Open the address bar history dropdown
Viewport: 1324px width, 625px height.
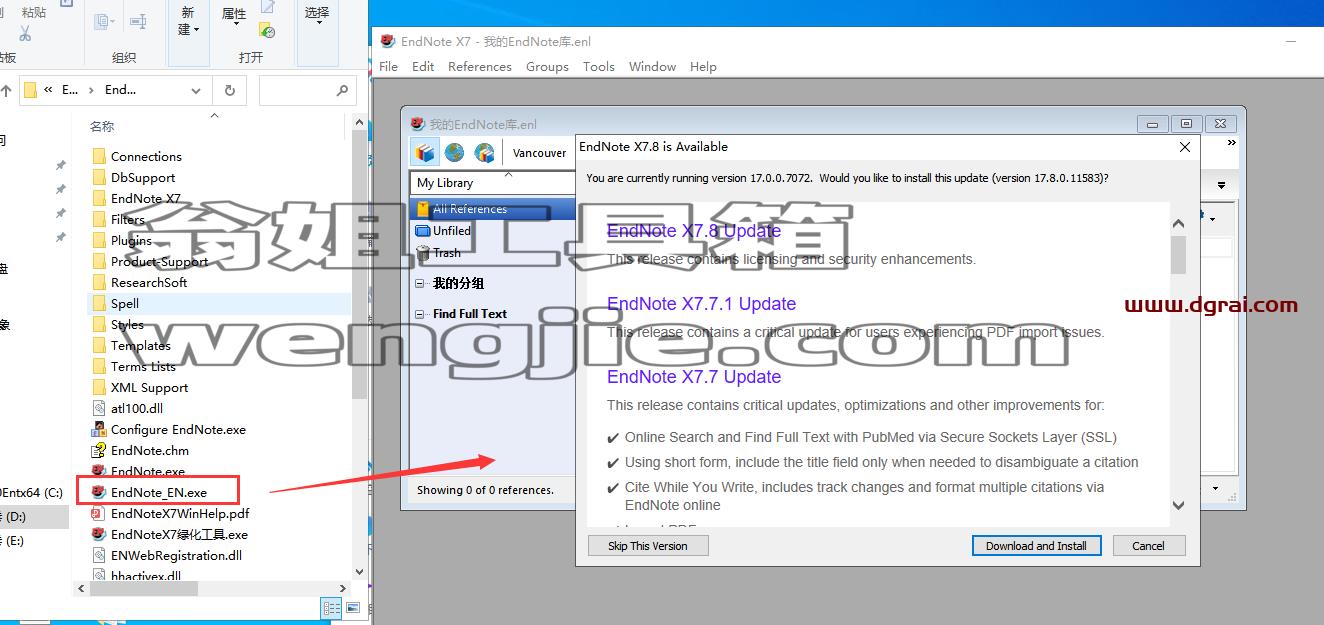[x=196, y=90]
